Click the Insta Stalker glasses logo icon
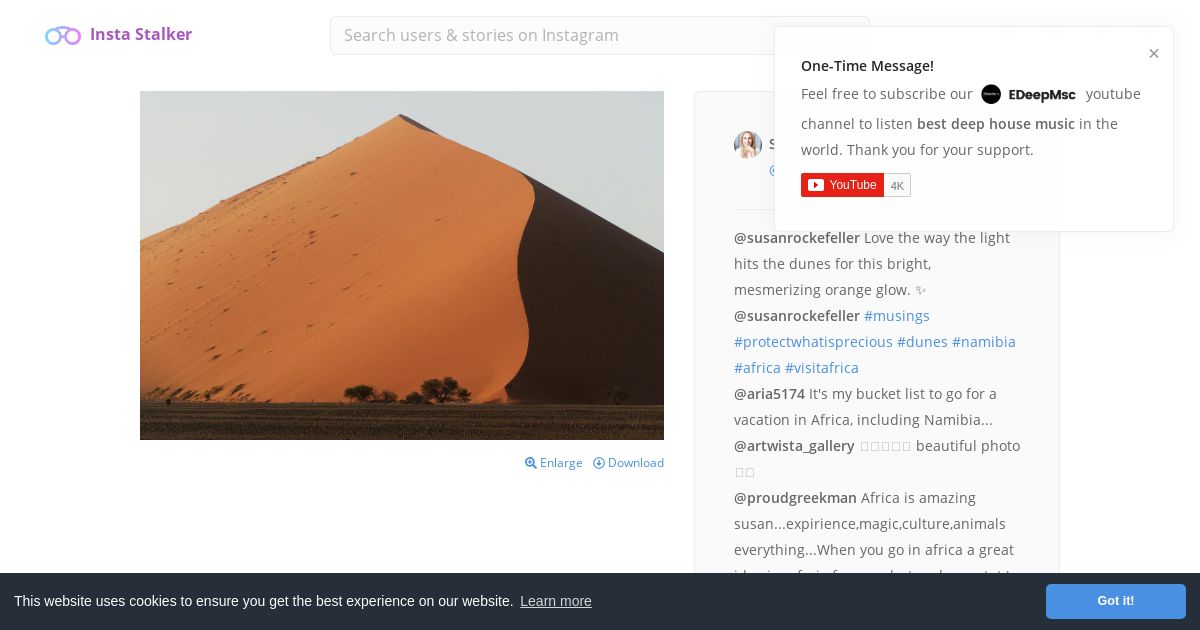This screenshot has height=630, width=1200. (x=63, y=36)
